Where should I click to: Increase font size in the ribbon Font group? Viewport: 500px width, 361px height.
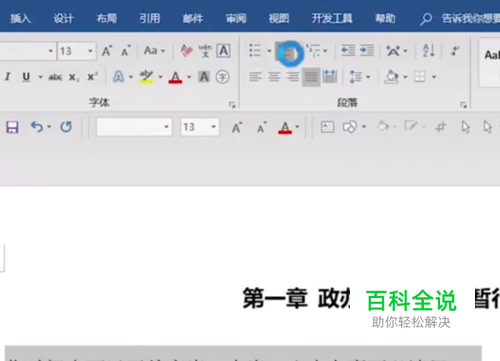tap(107, 51)
